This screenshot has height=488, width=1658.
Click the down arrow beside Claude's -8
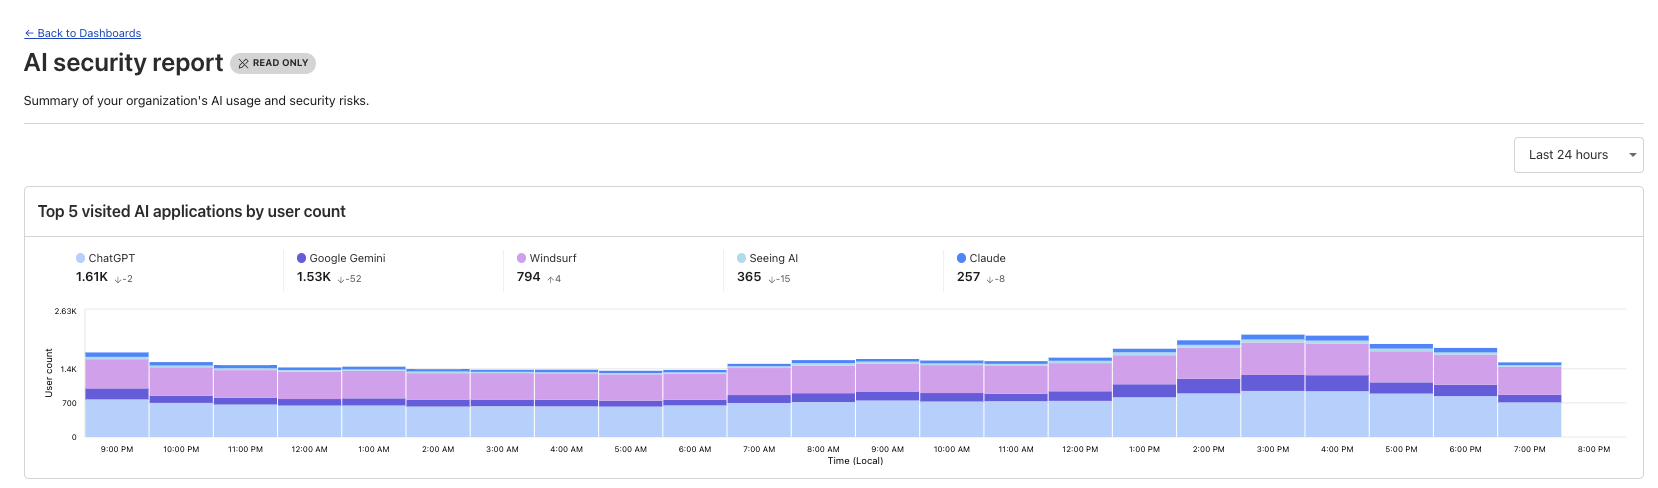pyautogui.click(x=990, y=279)
